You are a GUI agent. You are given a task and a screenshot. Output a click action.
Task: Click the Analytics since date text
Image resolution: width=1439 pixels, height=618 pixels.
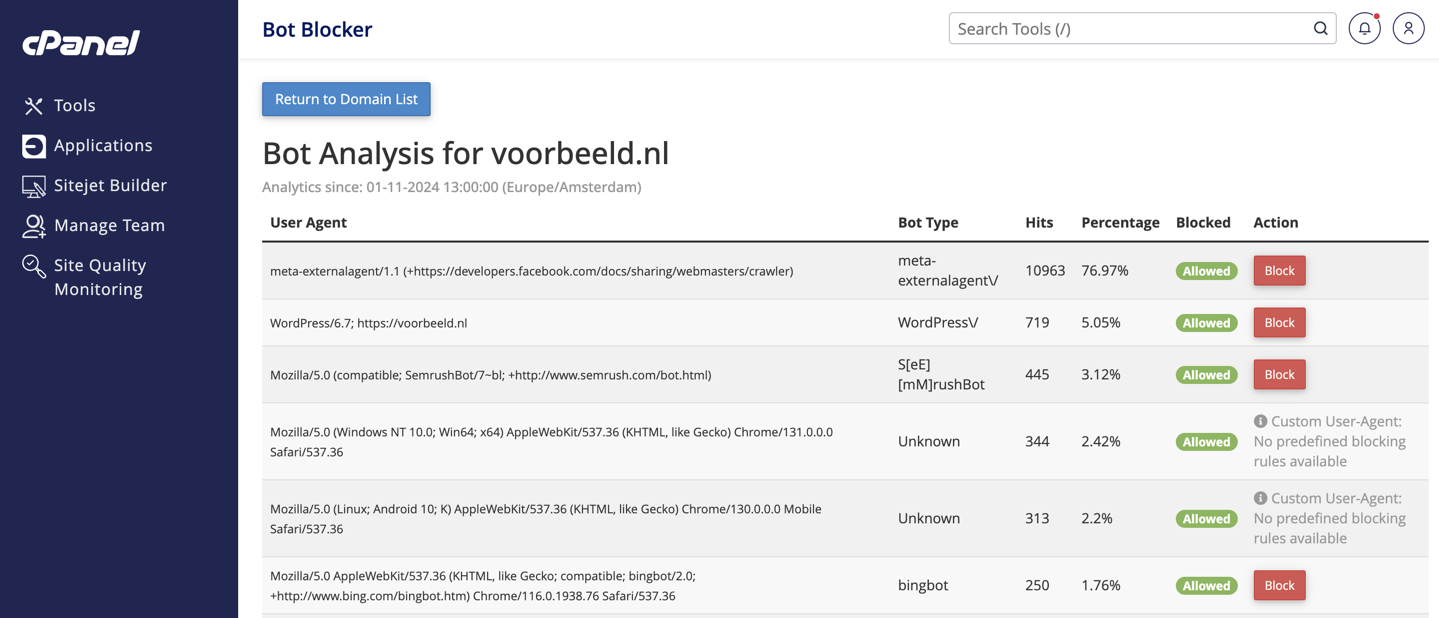point(452,187)
